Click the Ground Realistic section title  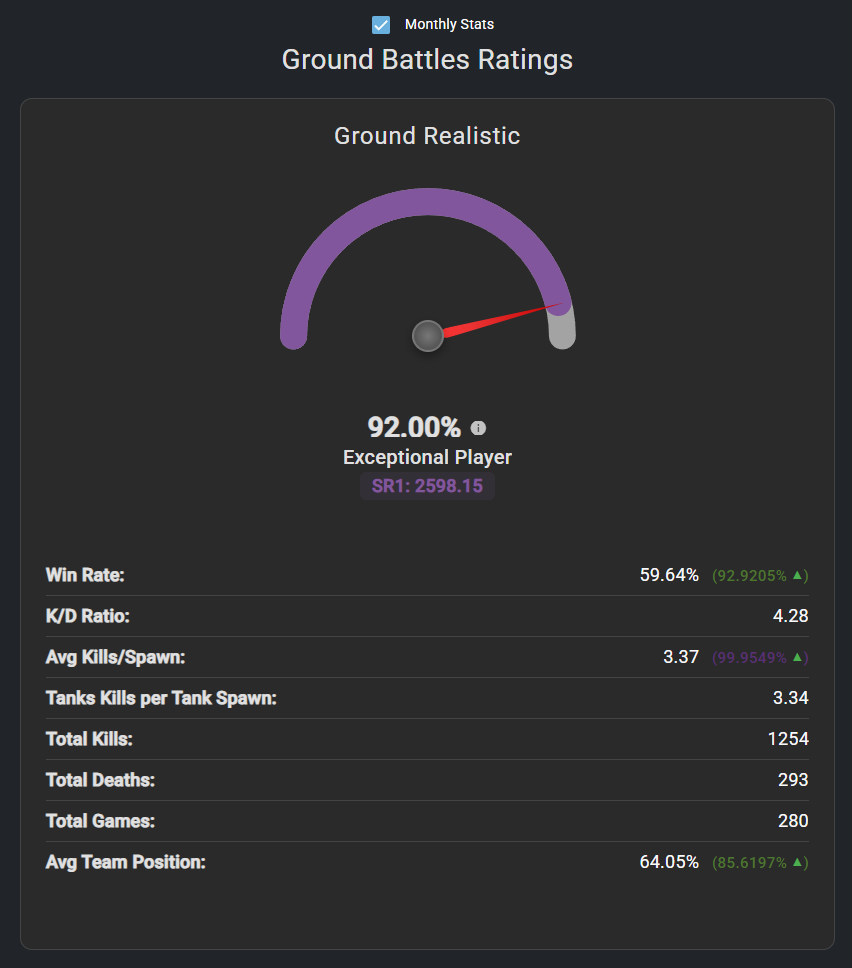coord(427,136)
